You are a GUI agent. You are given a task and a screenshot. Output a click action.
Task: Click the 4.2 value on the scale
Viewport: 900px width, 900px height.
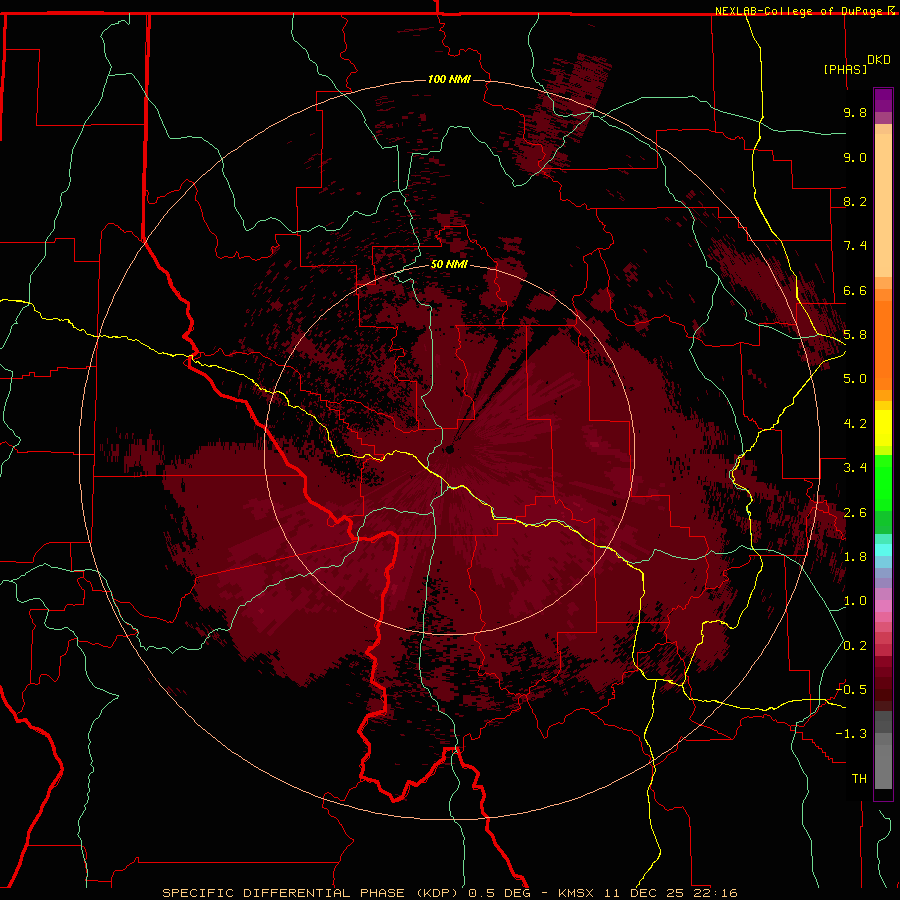click(855, 424)
